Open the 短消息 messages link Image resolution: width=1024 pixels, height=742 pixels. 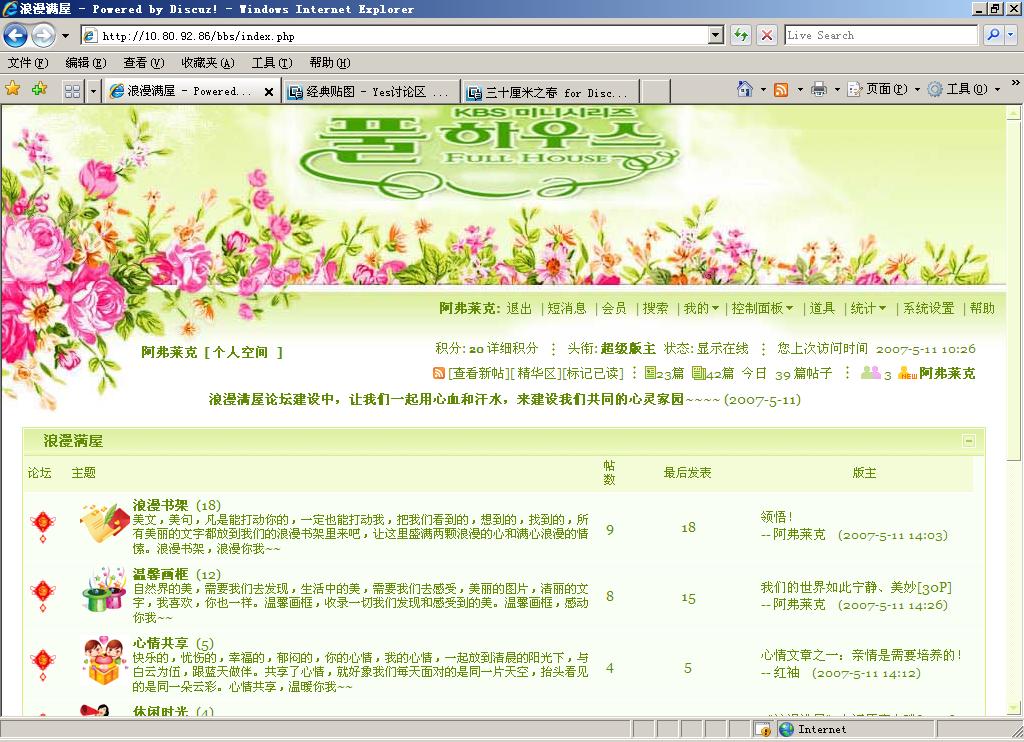point(566,308)
